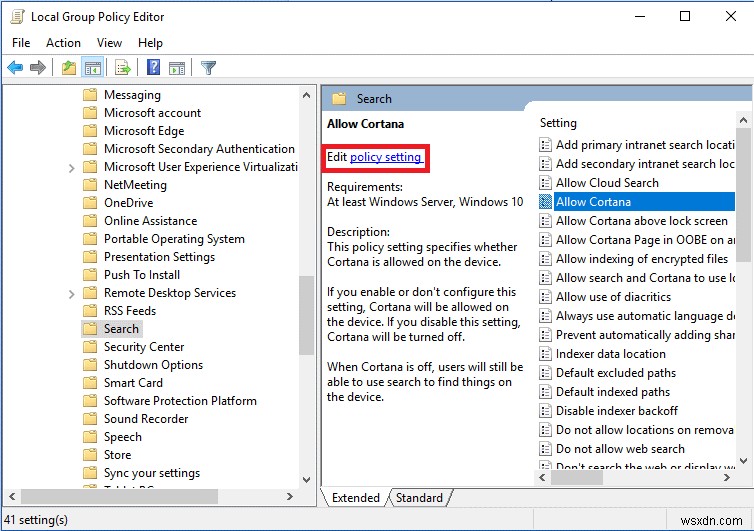This screenshot has width=754, height=531.
Task: Toggle the show/hide action pane icon
Action: click(177, 68)
